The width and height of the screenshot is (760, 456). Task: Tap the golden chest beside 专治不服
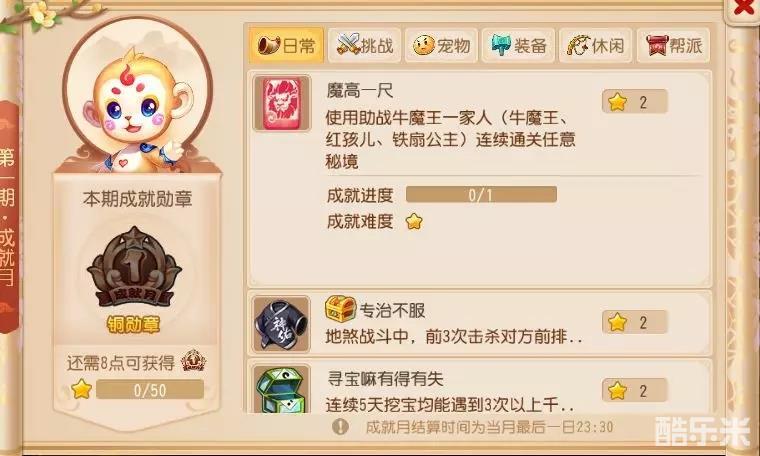(340, 309)
